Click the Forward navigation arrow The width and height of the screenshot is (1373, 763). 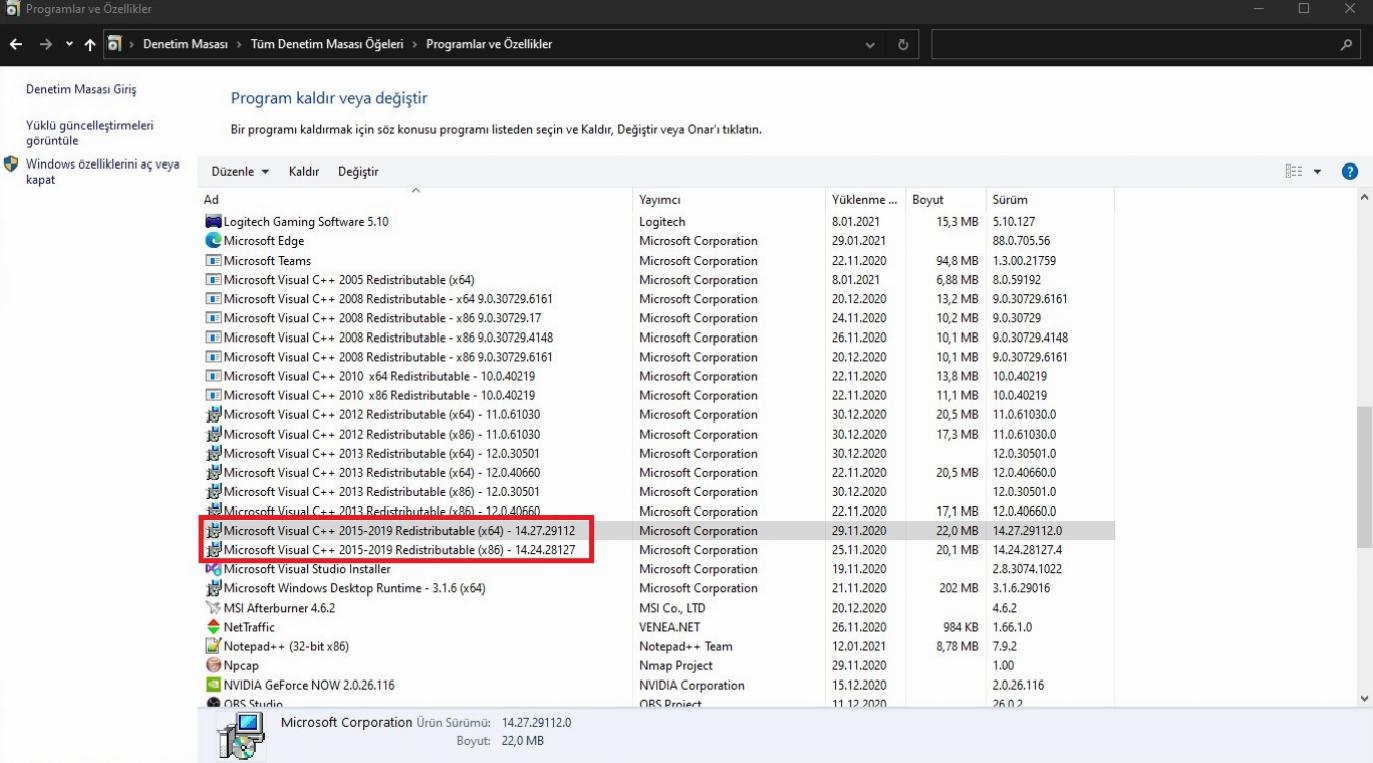[x=46, y=45]
